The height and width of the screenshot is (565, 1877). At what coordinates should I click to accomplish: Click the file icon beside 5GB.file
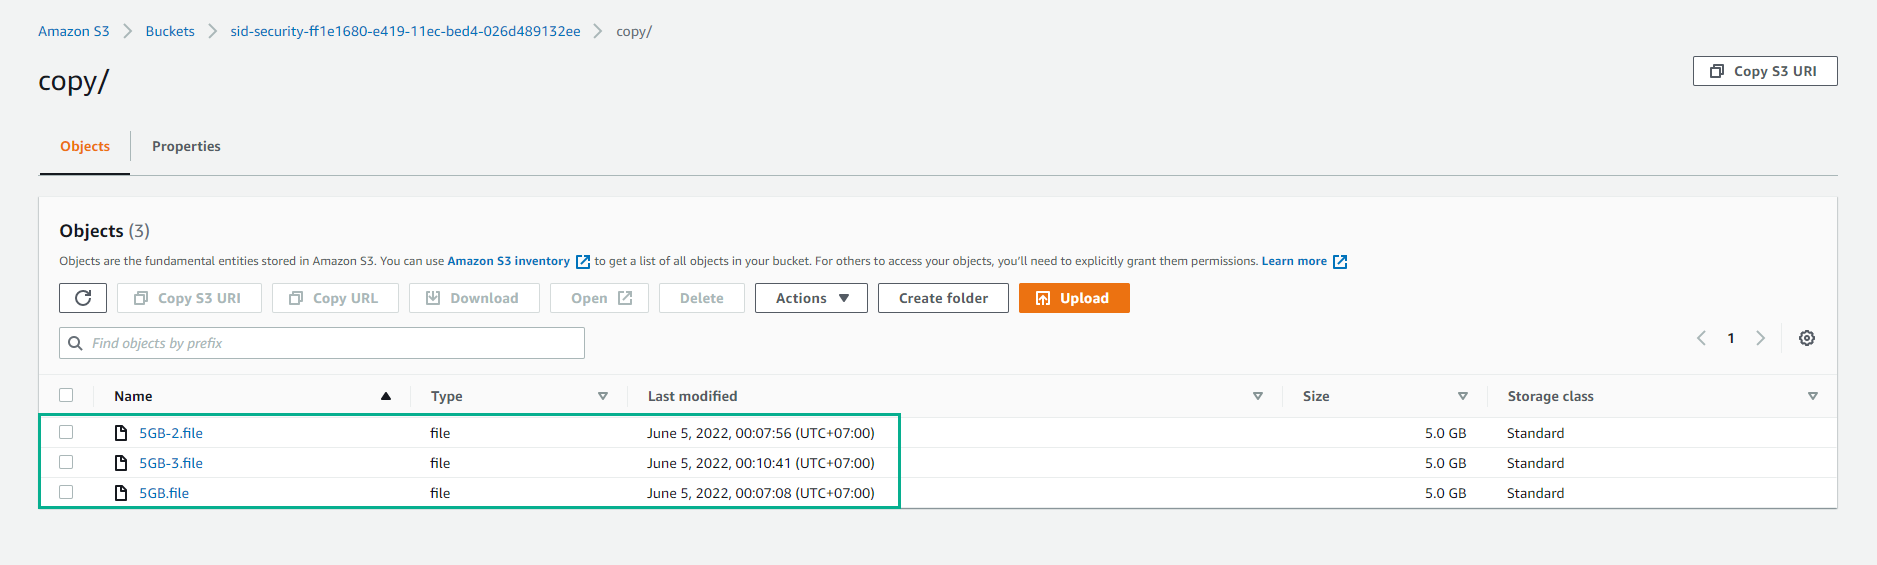pos(121,493)
